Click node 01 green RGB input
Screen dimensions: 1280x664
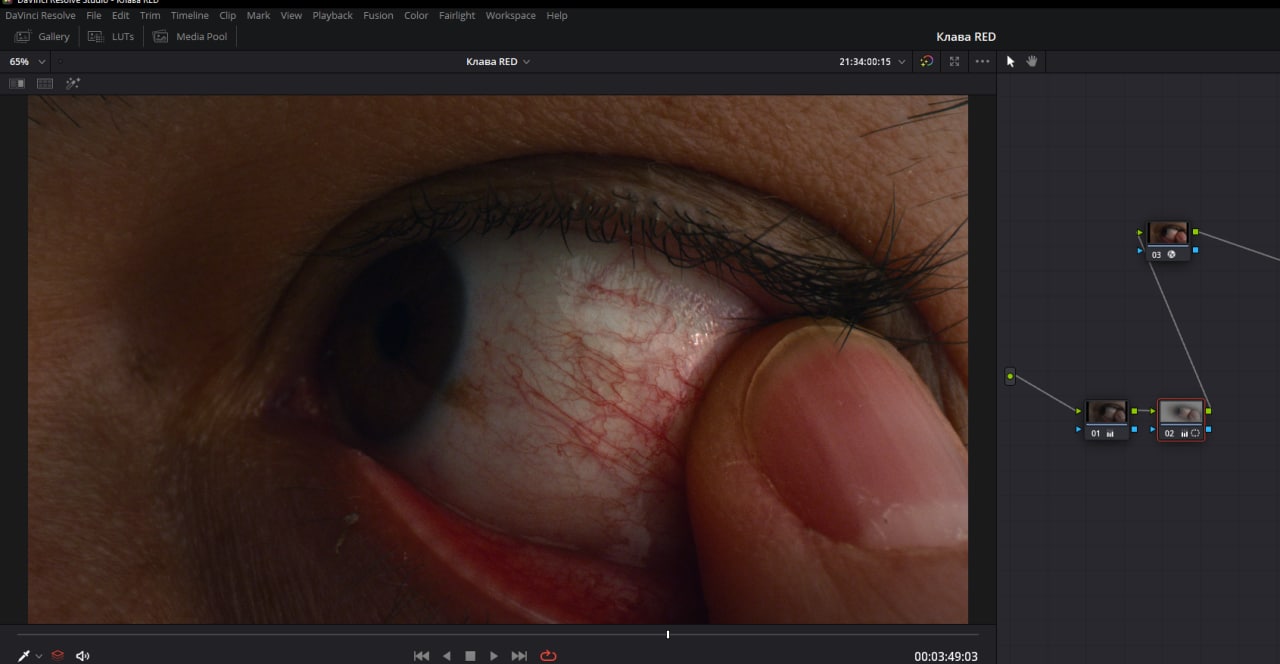[x=1079, y=411]
